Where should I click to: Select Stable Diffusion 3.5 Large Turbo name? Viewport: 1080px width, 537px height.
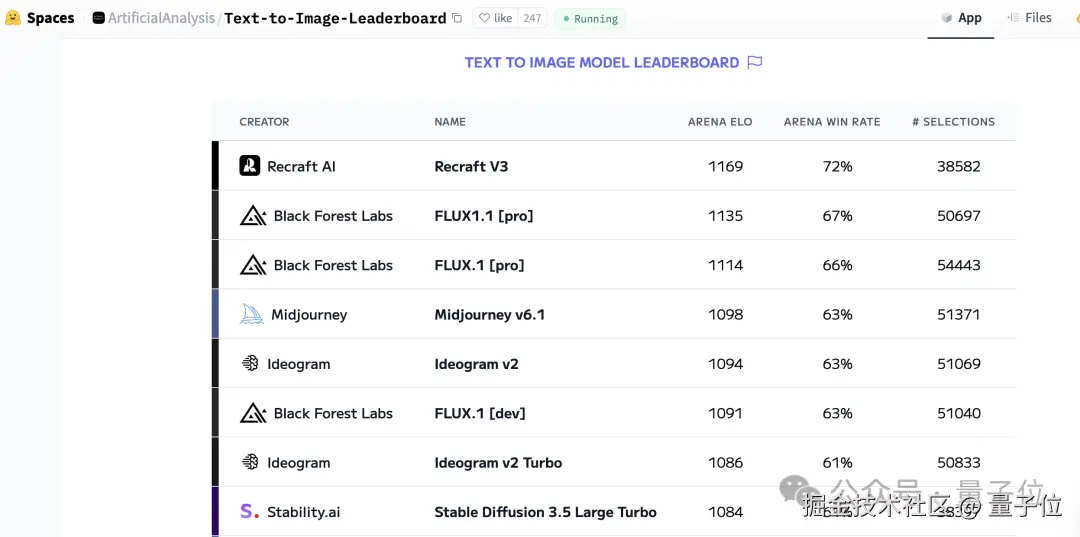[545, 512]
